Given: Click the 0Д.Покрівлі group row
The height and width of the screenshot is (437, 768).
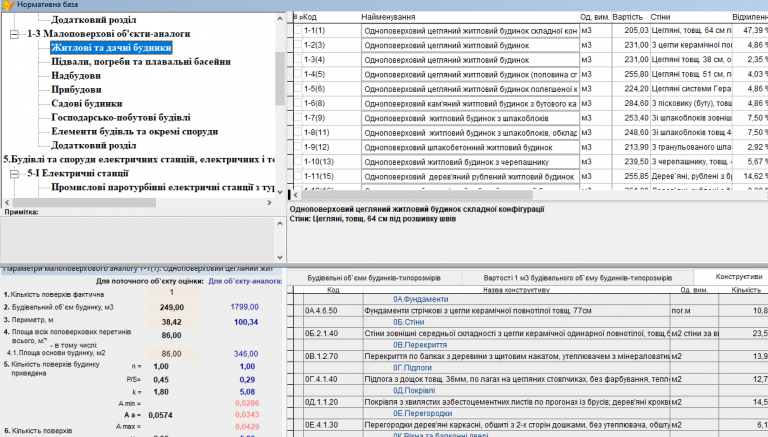Looking at the screenshot, I should coord(413,390).
